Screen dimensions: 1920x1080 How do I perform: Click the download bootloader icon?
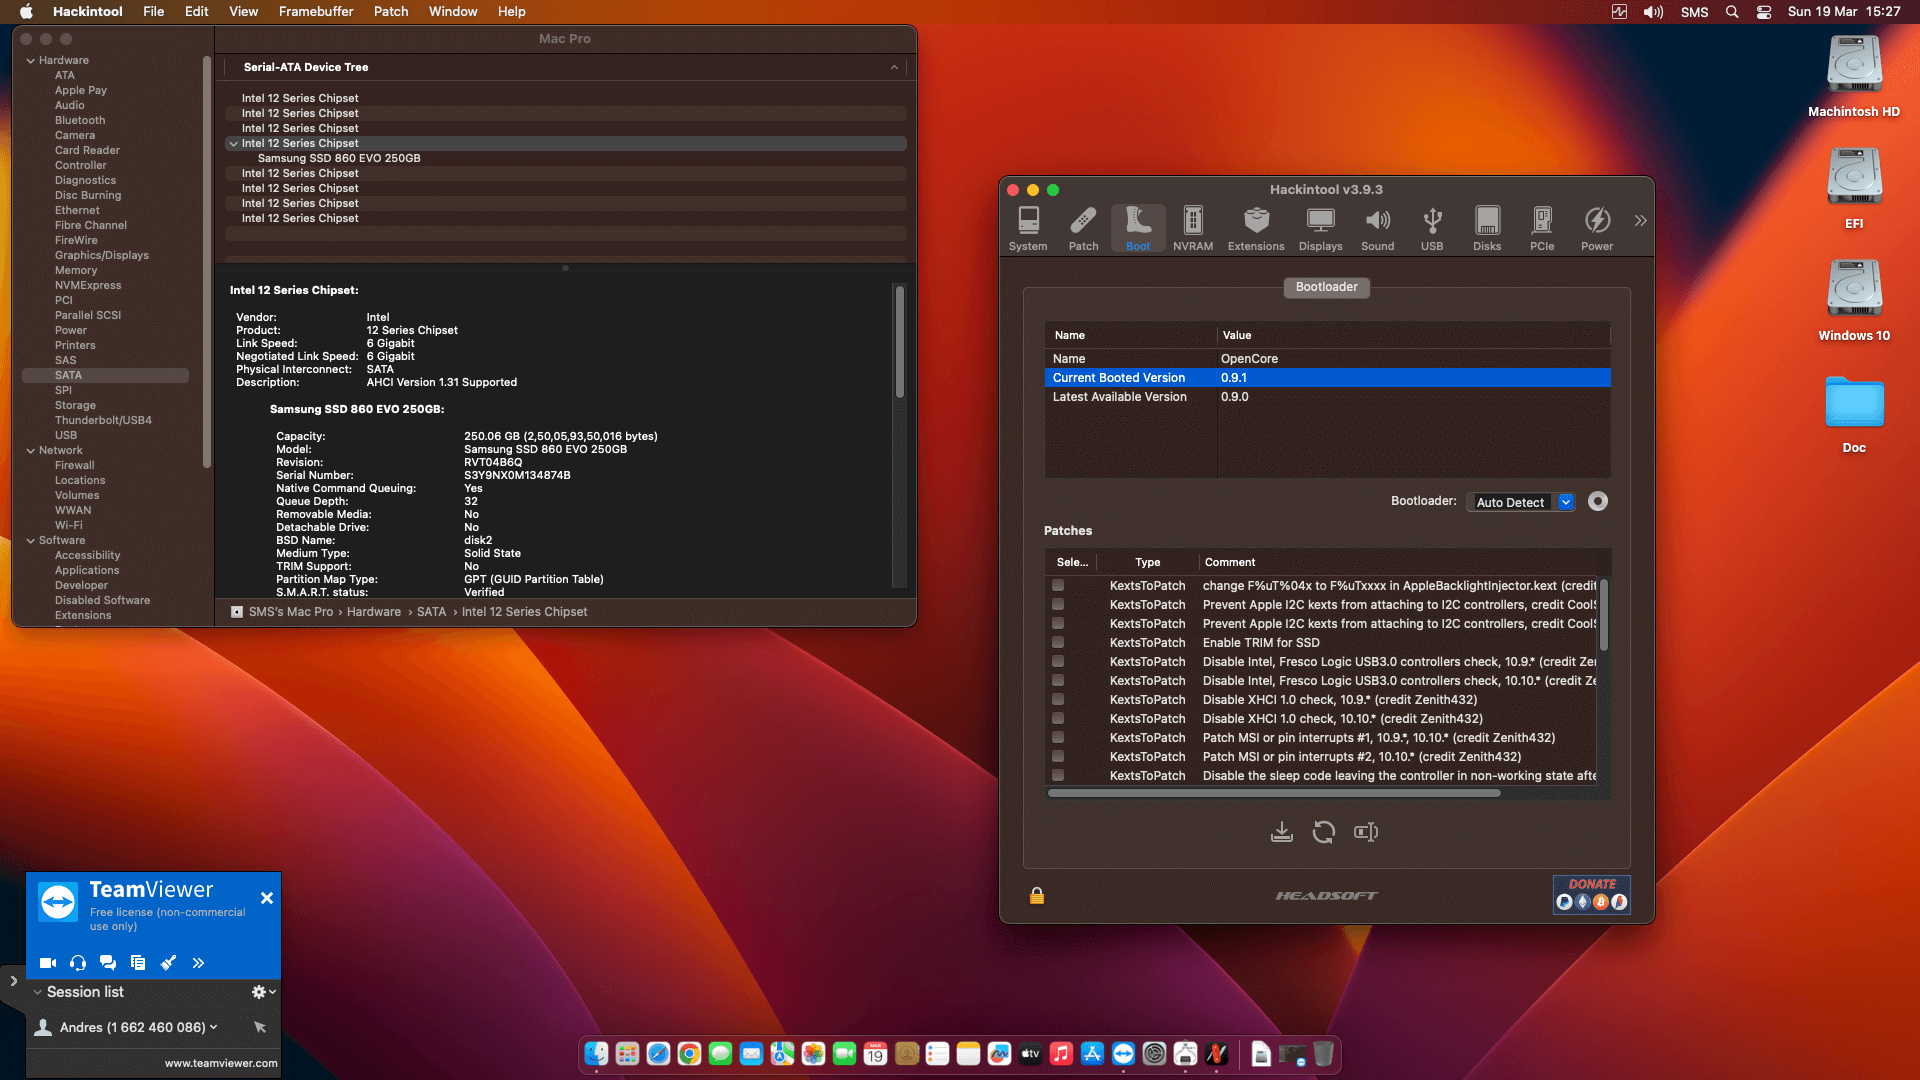tap(1281, 832)
